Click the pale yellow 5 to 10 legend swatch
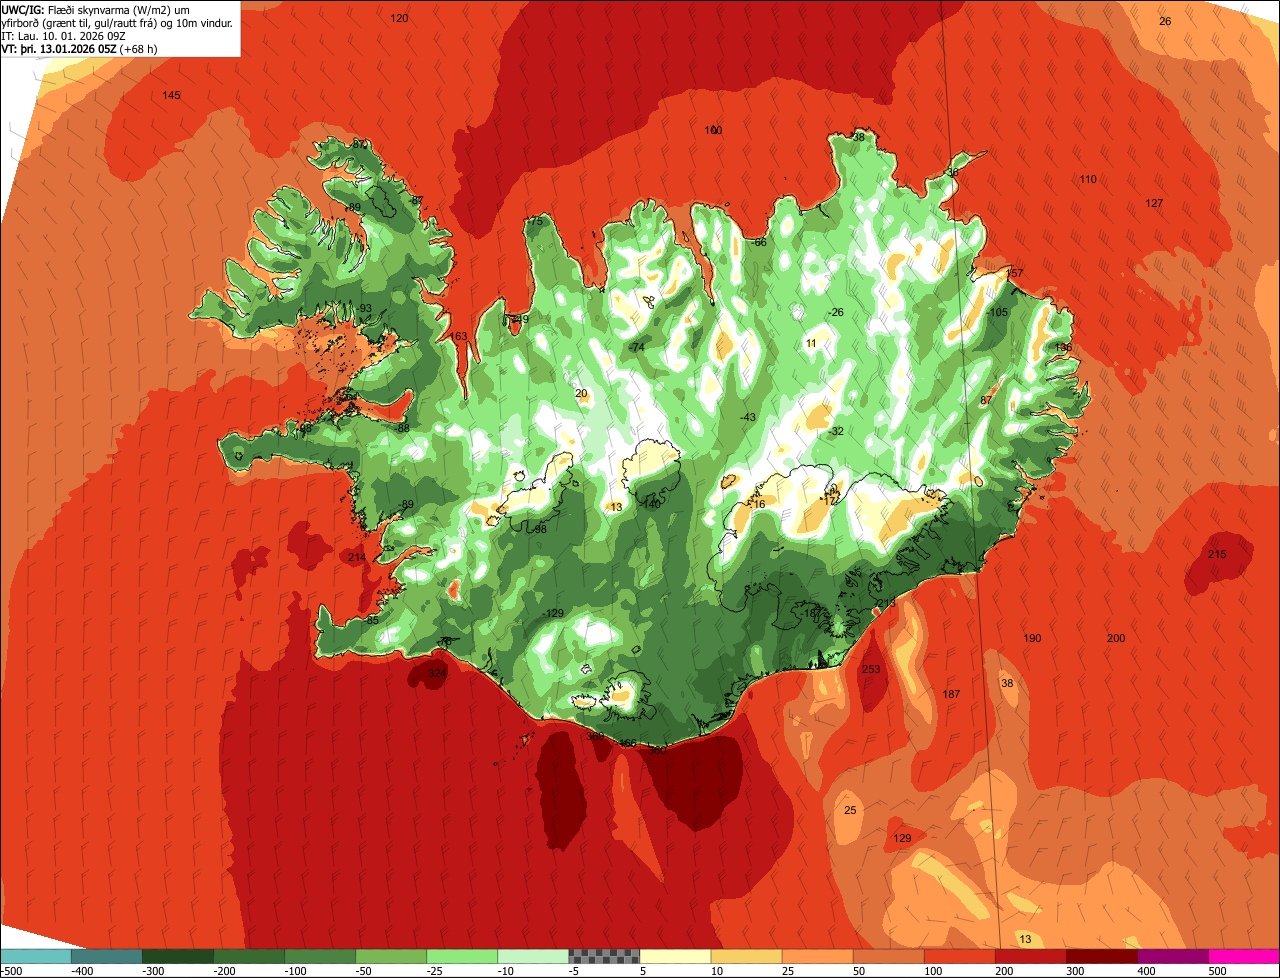This screenshot has height=978, width=1280. pyautogui.click(x=675, y=956)
